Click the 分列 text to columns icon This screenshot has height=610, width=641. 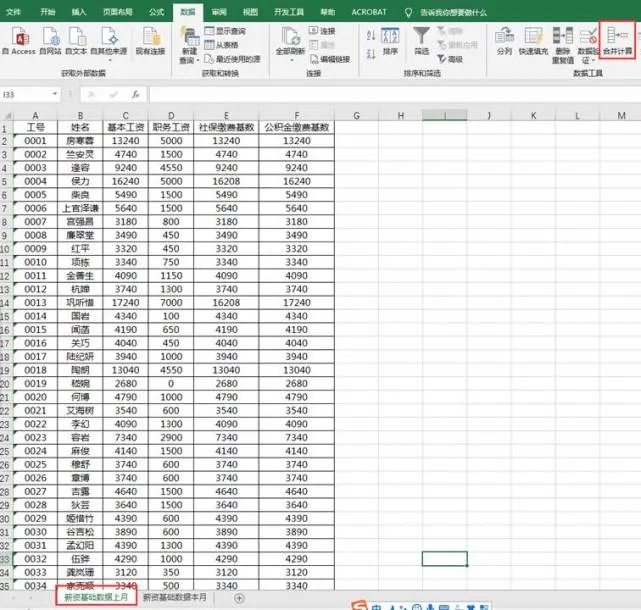(x=504, y=41)
